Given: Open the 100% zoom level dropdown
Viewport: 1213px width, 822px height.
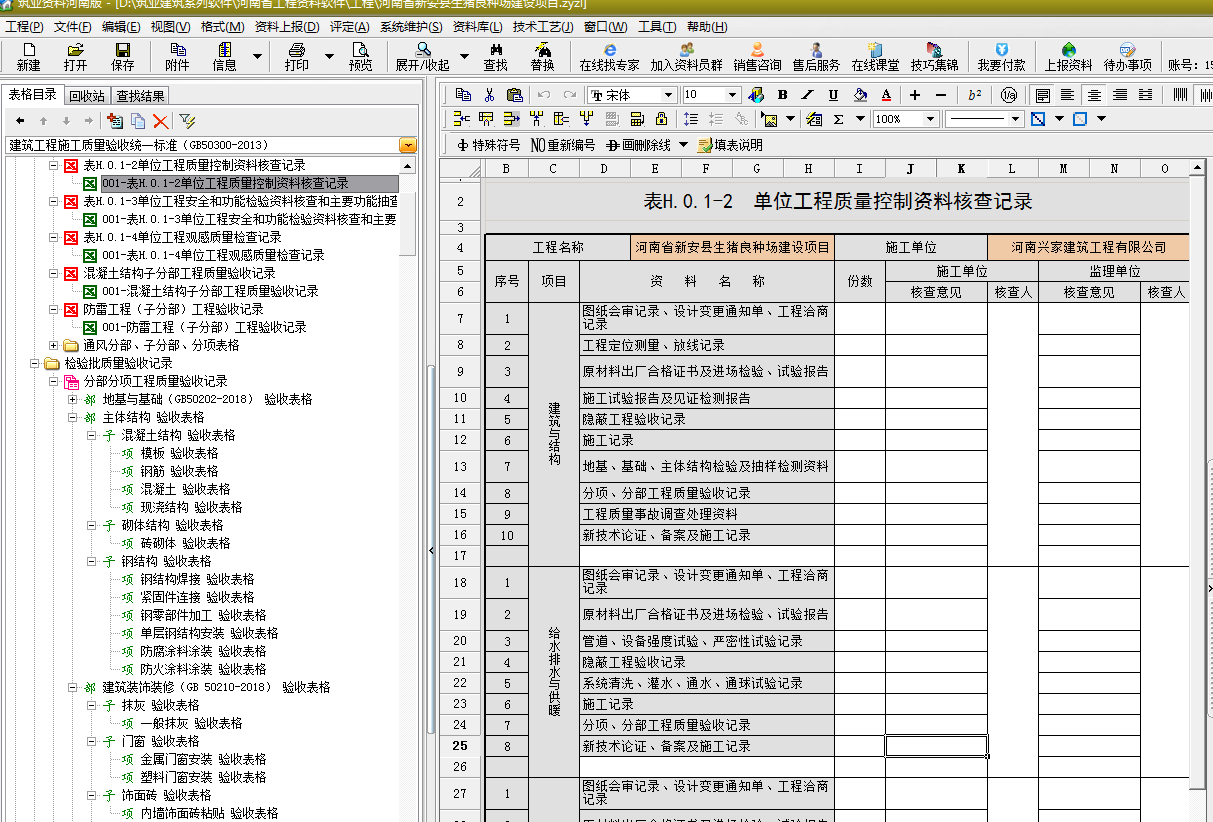Looking at the screenshot, I should tap(930, 119).
